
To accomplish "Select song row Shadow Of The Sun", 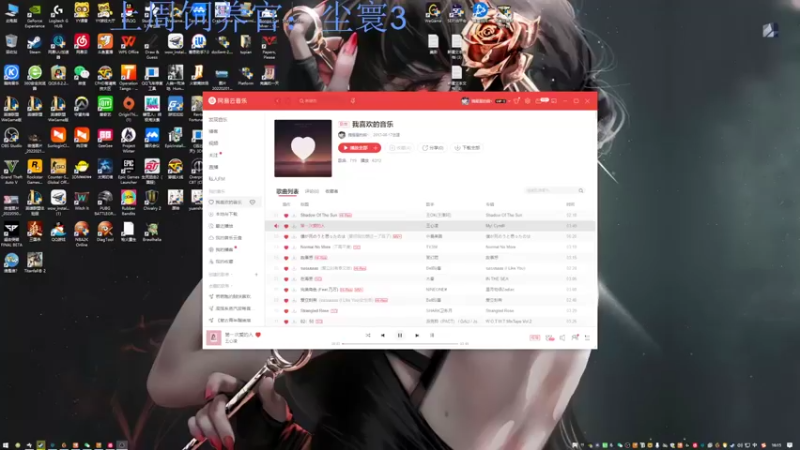I will point(430,215).
